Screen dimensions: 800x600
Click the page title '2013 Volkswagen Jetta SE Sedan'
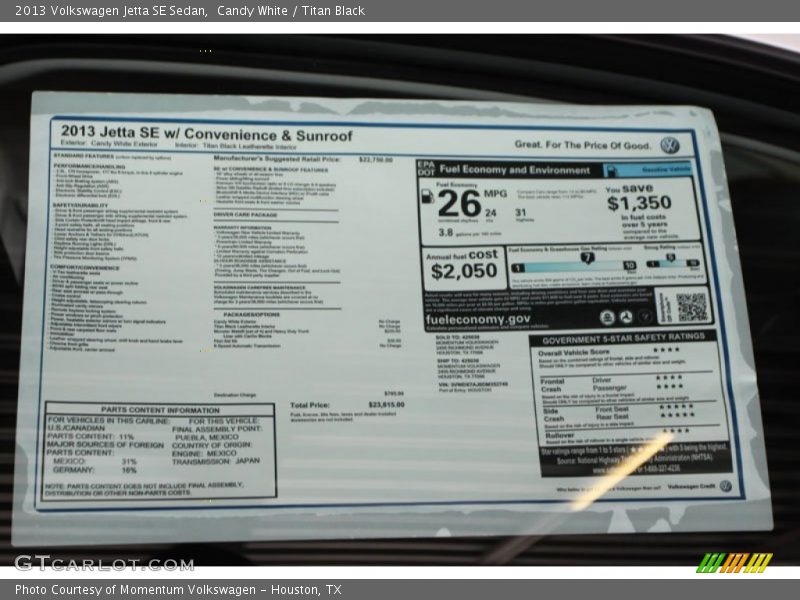[x=111, y=10]
